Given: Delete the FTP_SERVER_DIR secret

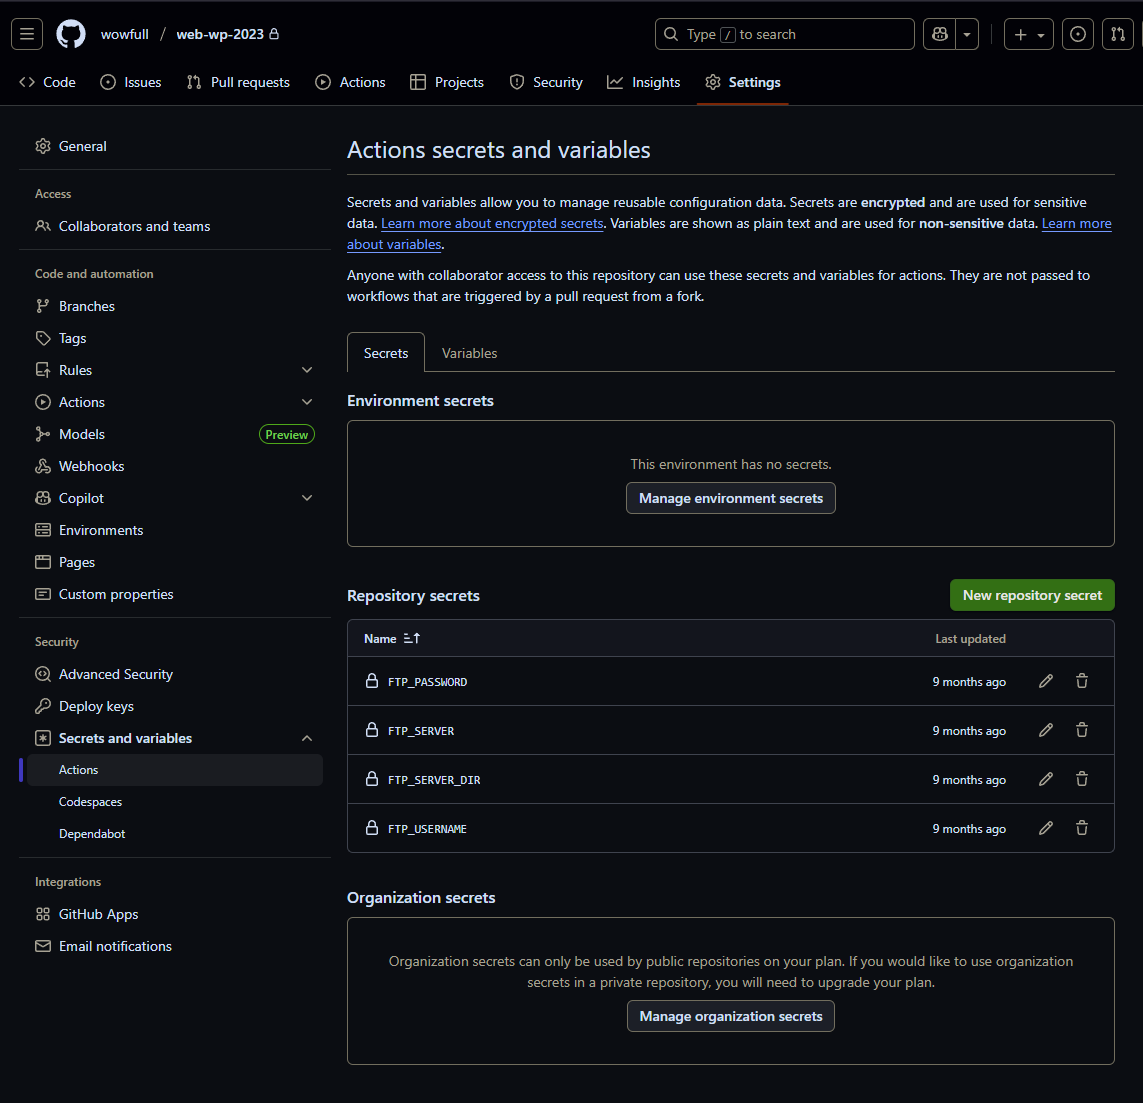Looking at the screenshot, I should [x=1082, y=779].
